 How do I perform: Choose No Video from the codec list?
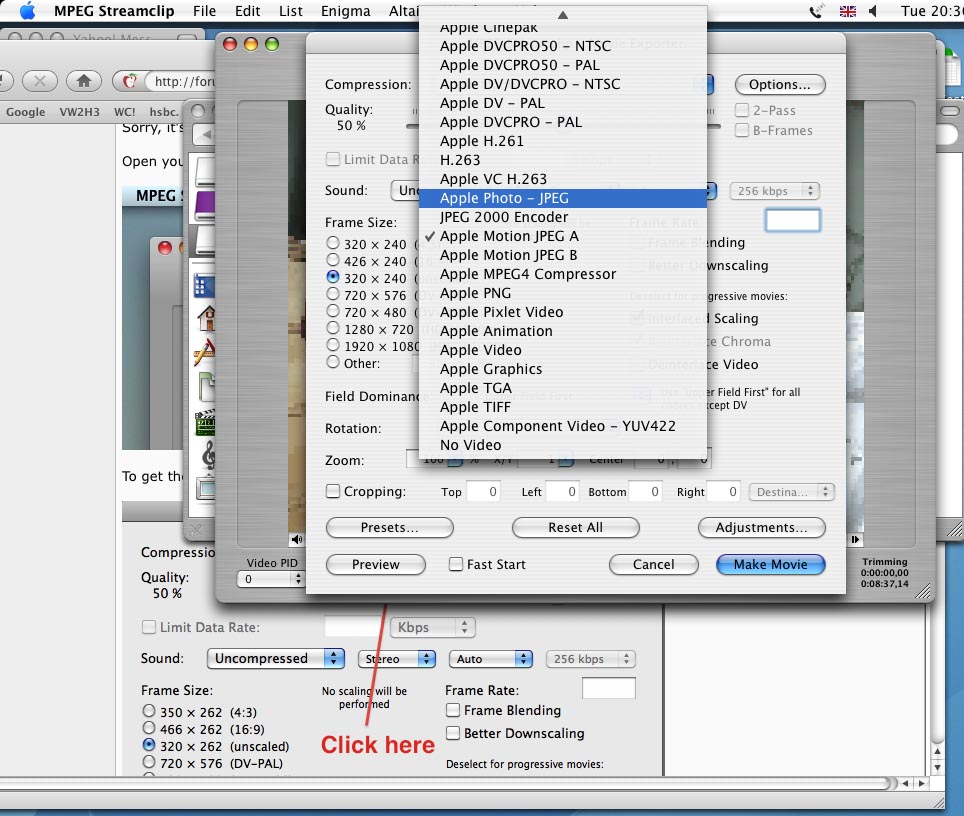563,445
